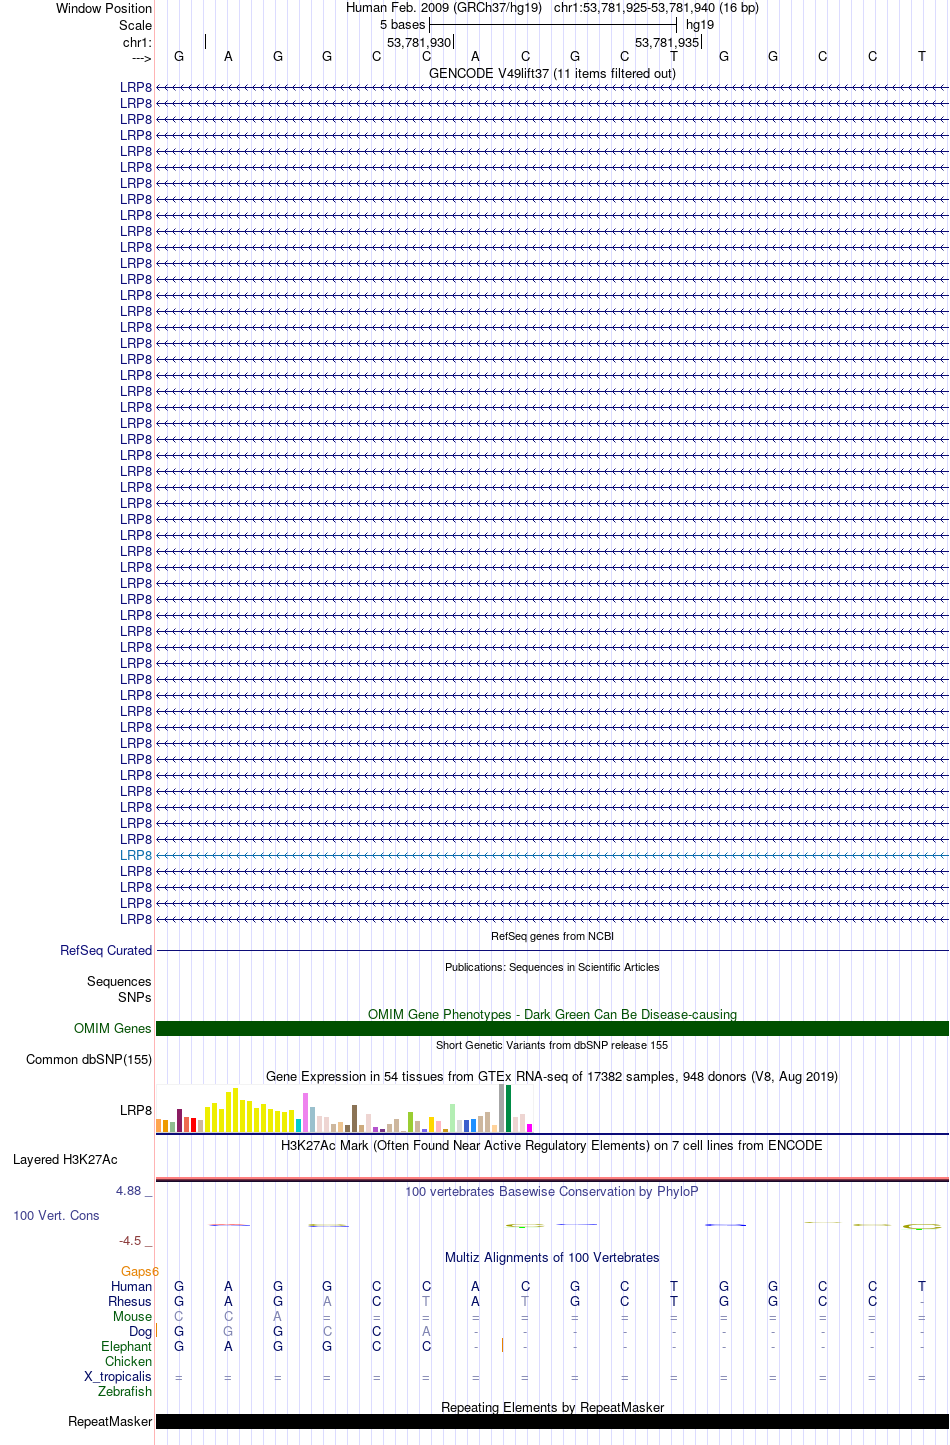This screenshot has width=950, height=1445.
Task: Open the Basewise Conservation by PhyloP title
Action: coord(552,1191)
